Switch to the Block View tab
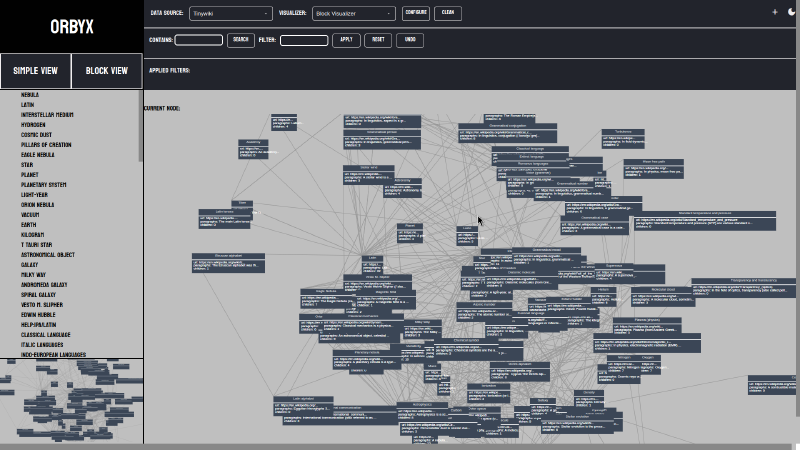 107,71
